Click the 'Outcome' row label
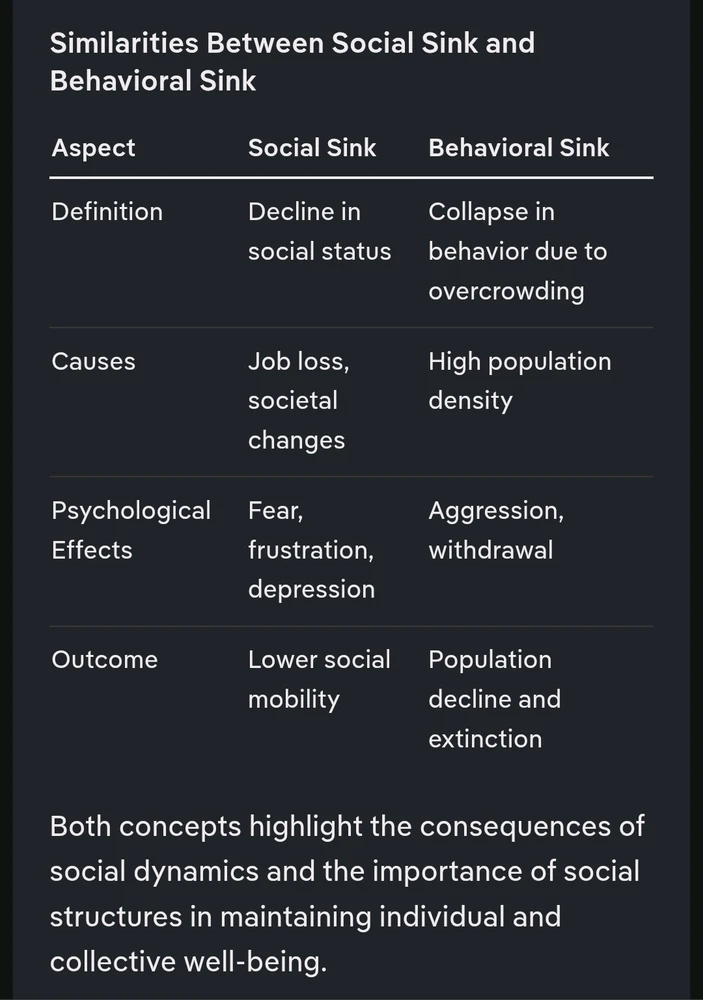The image size is (703, 1000). click(105, 659)
